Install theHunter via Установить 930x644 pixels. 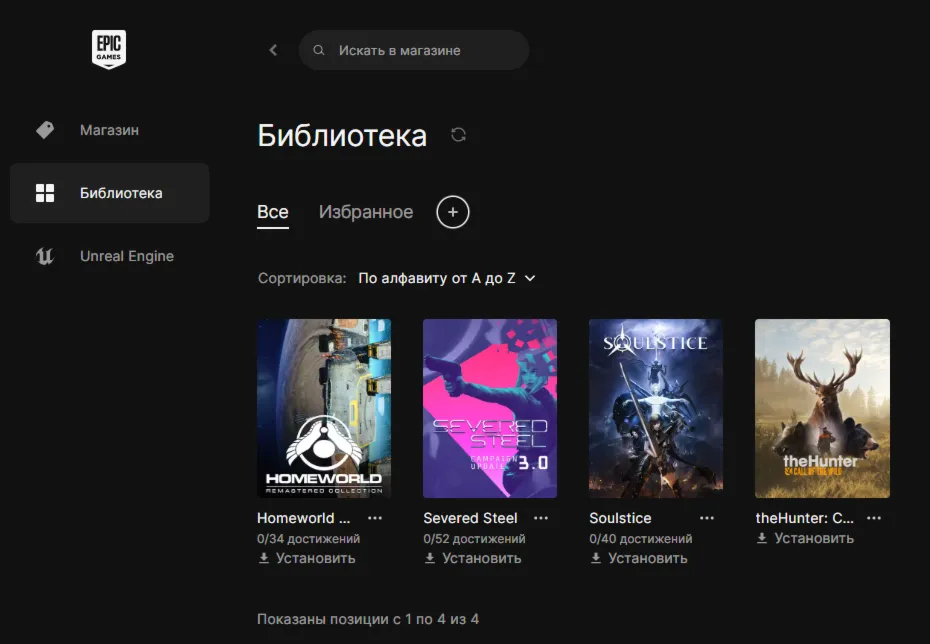tap(805, 538)
